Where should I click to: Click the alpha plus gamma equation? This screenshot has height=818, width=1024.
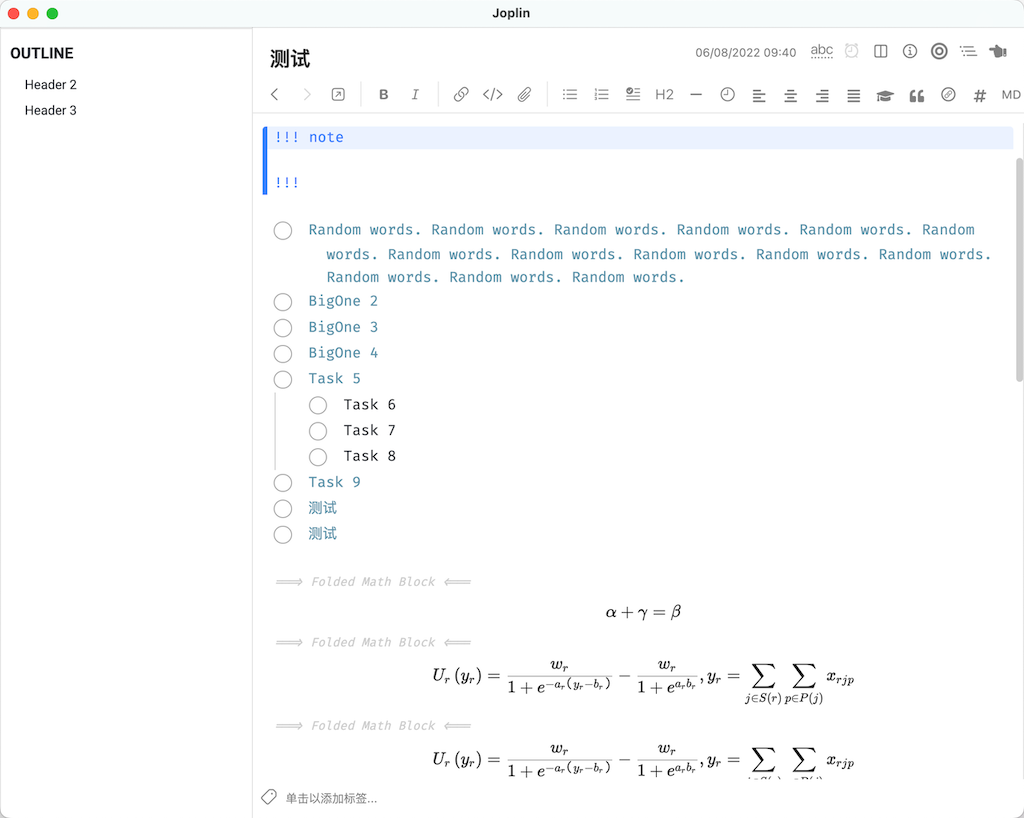(x=643, y=612)
